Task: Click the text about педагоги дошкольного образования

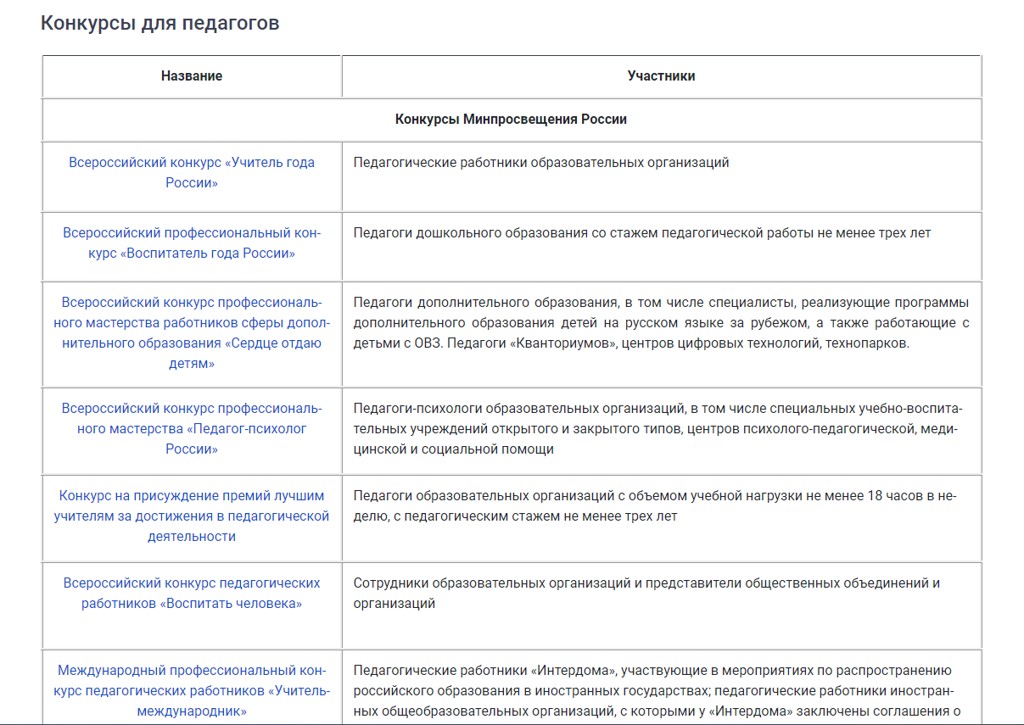Action: coord(642,233)
